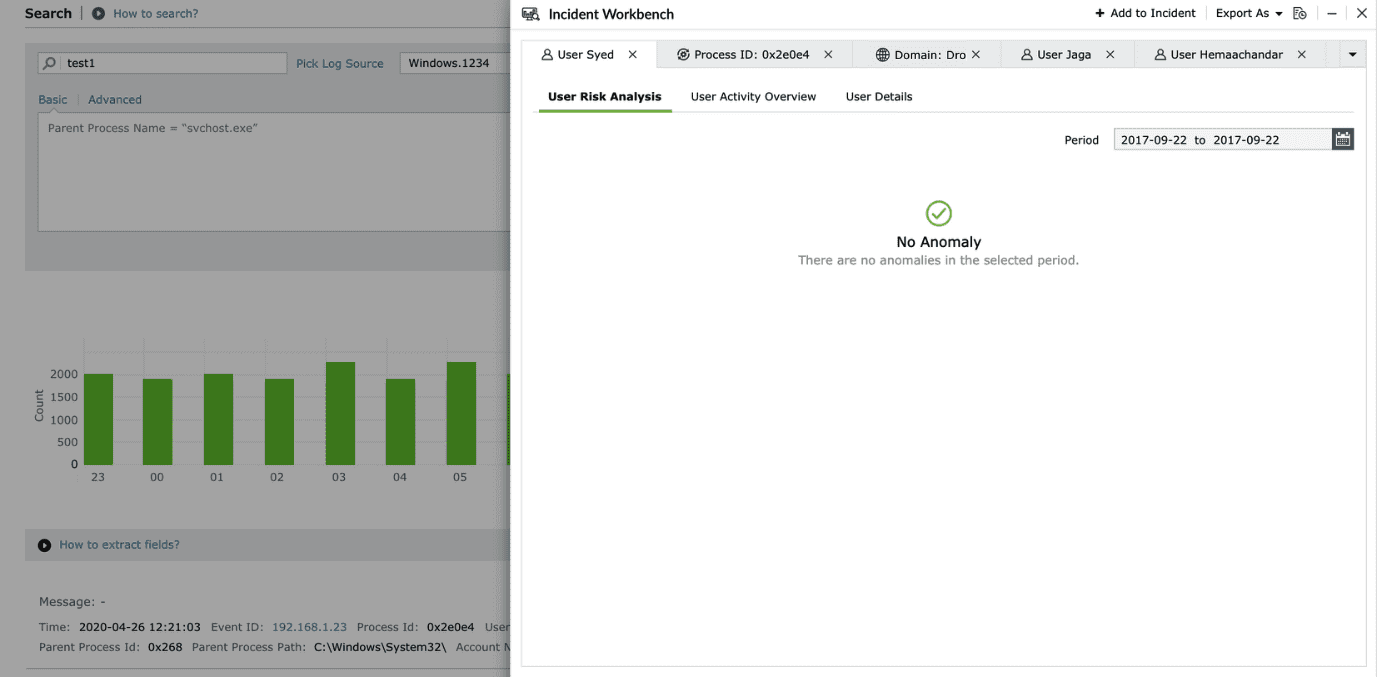Click the user icon on the User Syed tab
The height and width of the screenshot is (677, 1377).
[x=546, y=54]
